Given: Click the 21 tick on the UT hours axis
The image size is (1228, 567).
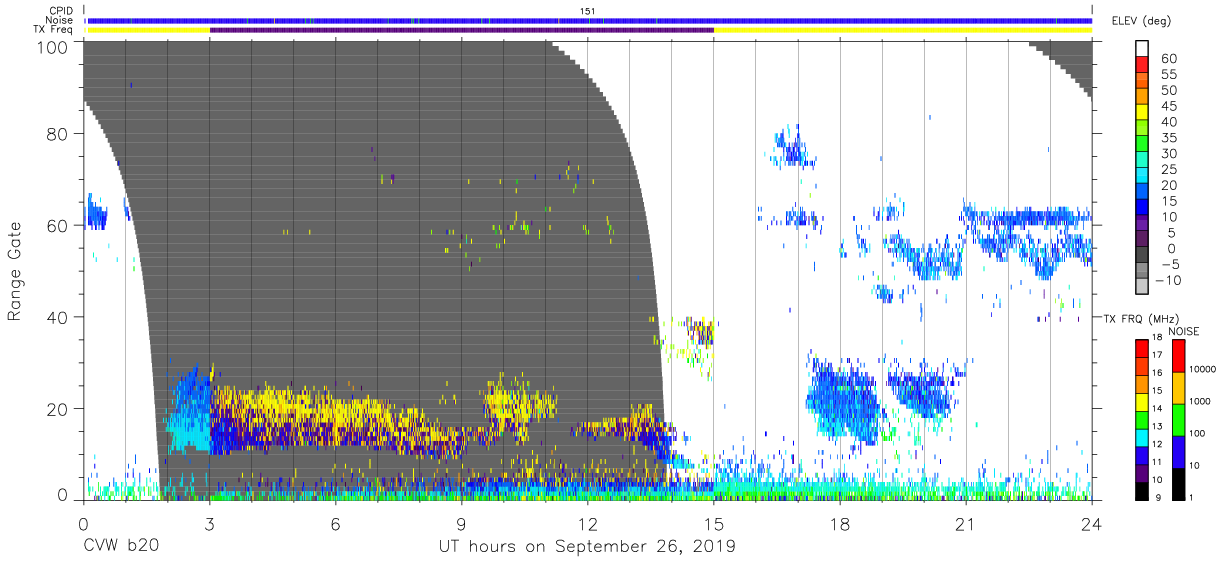Looking at the screenshot, I should click(x=966, y=524).
